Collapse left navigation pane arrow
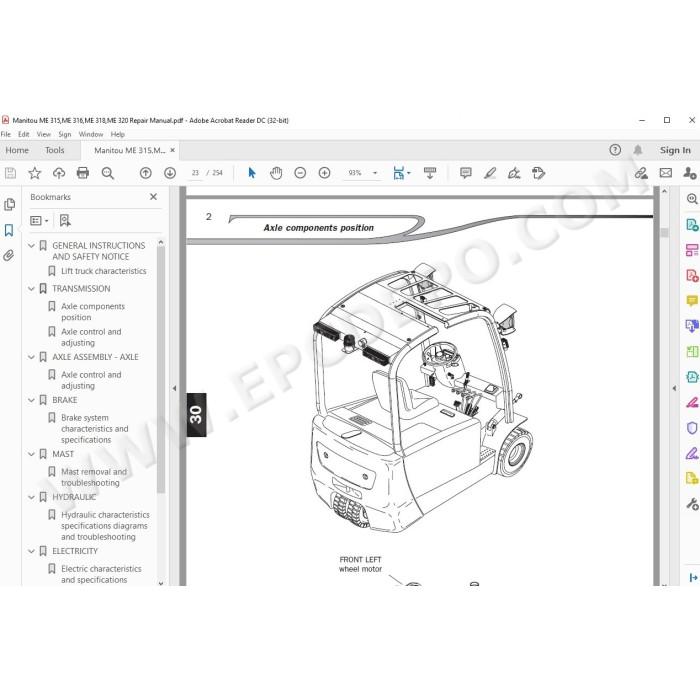 174,388
